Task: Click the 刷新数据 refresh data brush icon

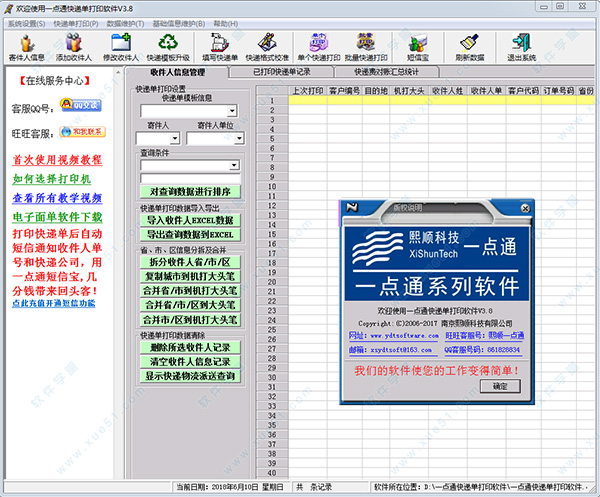Action: (x=470, y=47)
